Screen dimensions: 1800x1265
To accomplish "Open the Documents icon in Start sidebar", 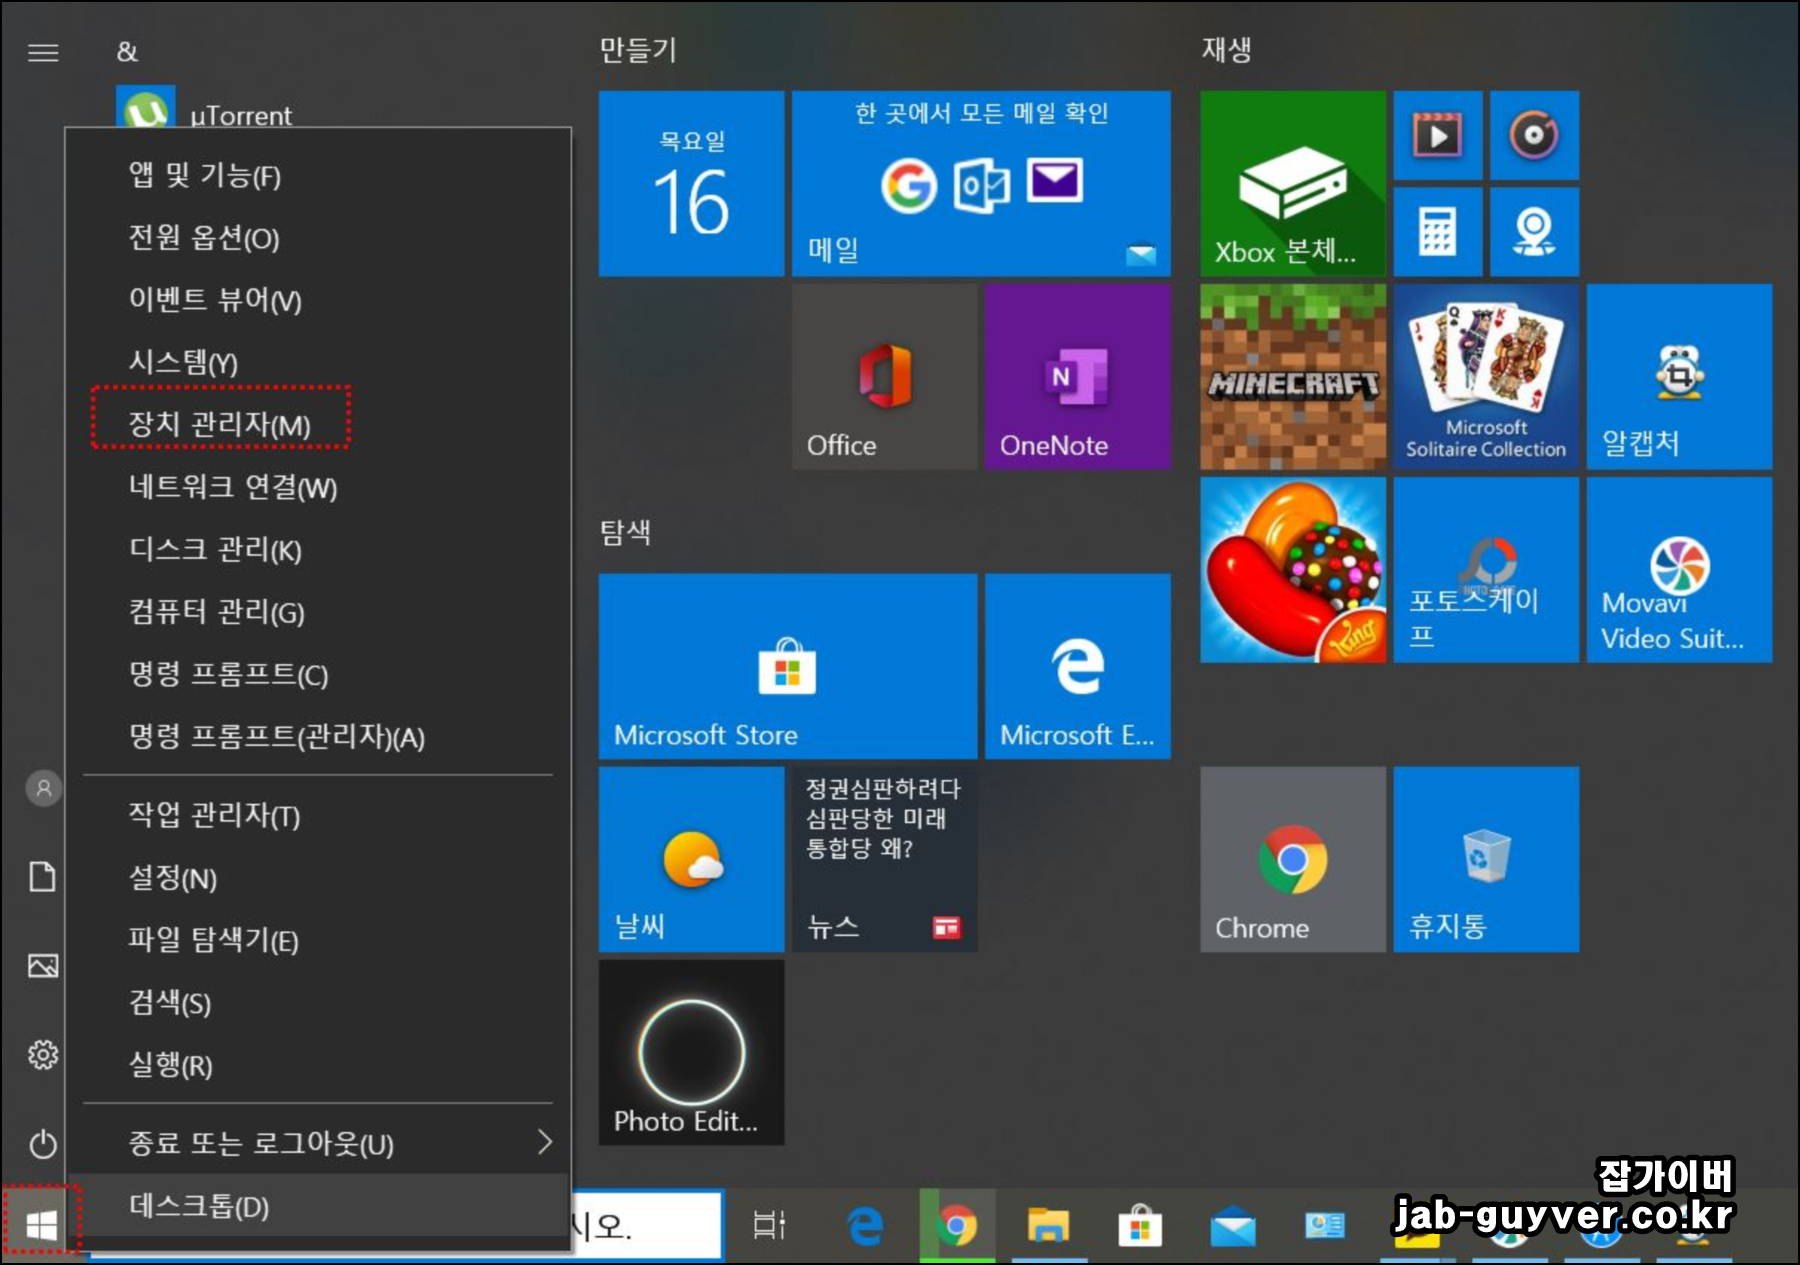I will click(x=43, y=876).
